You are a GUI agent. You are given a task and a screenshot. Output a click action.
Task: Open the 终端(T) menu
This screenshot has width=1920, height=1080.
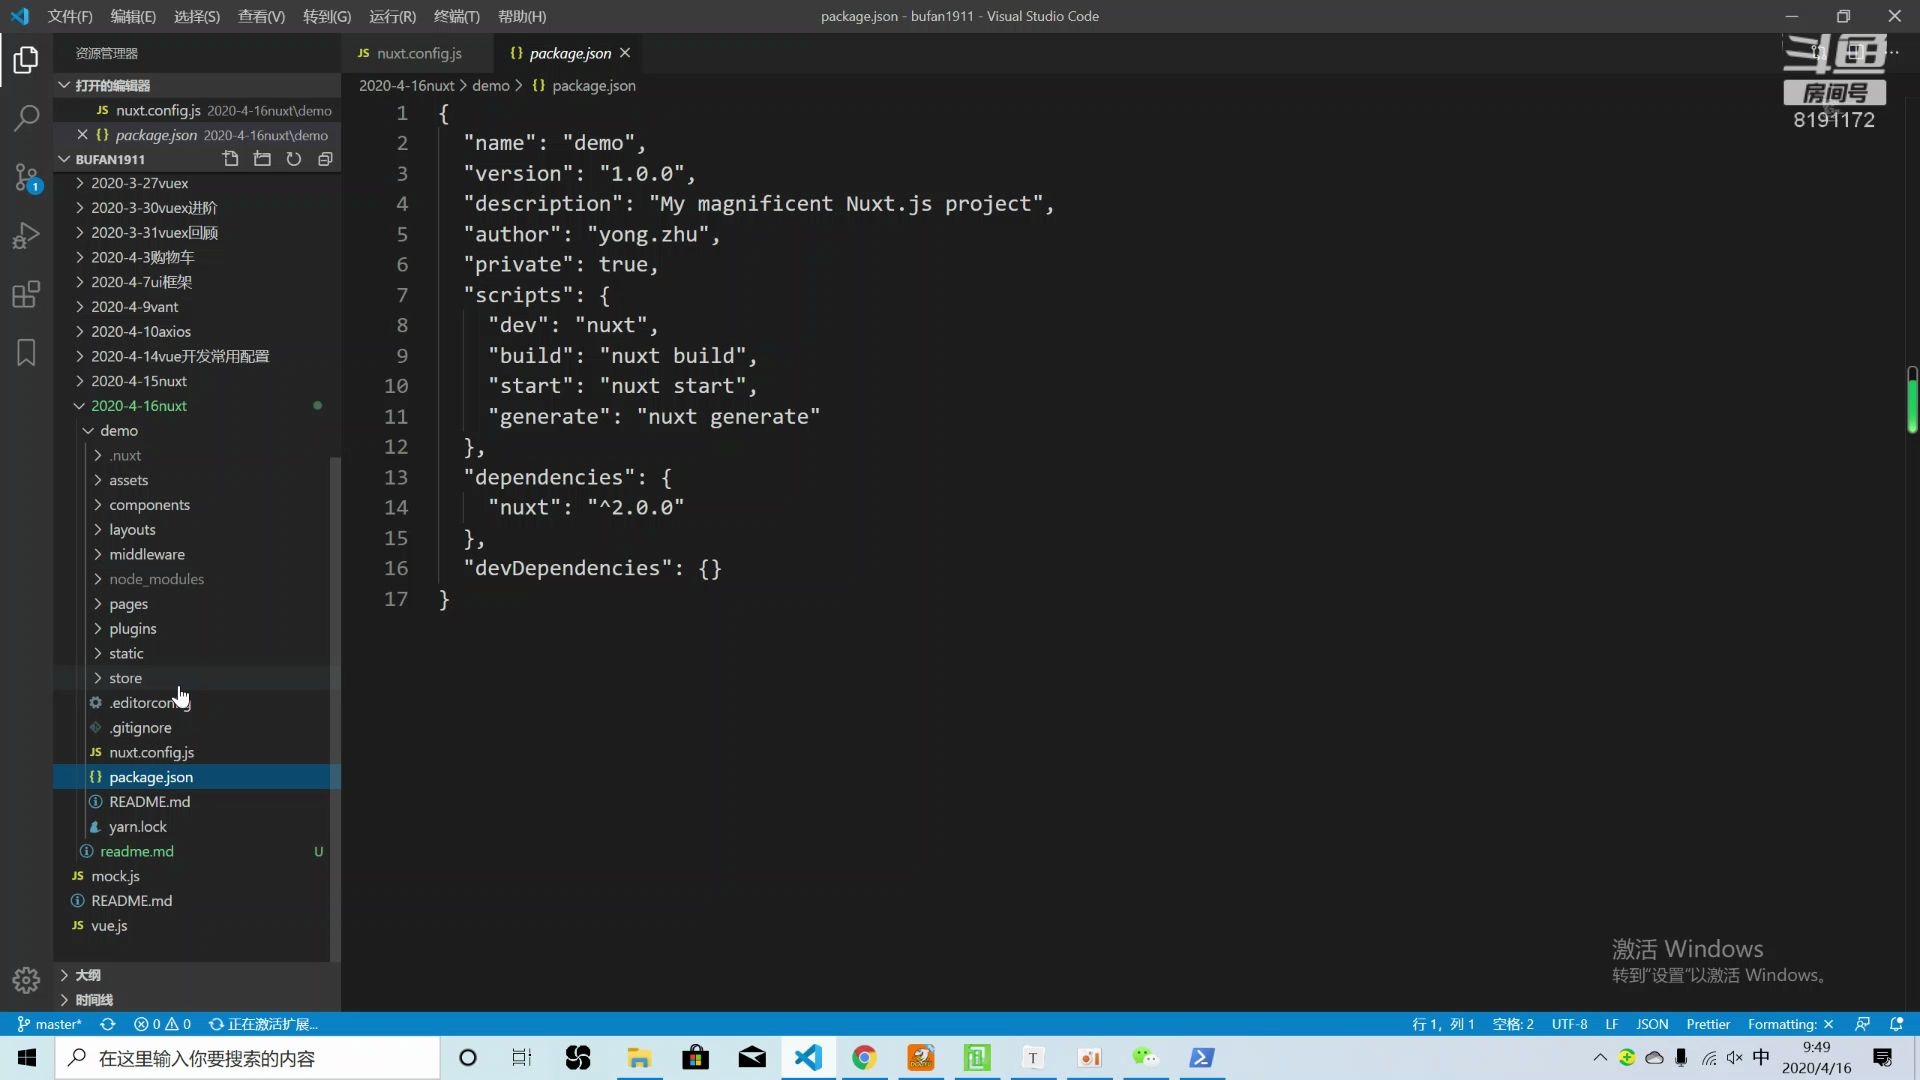click(456, 16)
